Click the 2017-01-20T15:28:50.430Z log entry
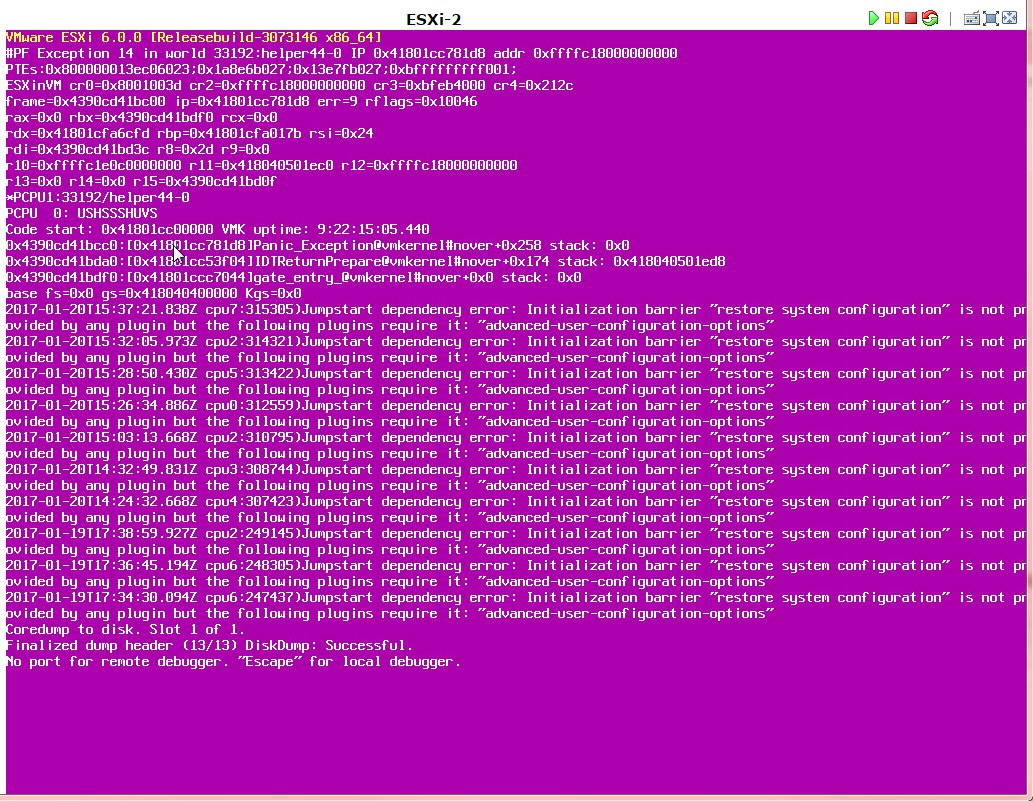This screenshot has height=801, width=1033. click(x=516, y=381)
